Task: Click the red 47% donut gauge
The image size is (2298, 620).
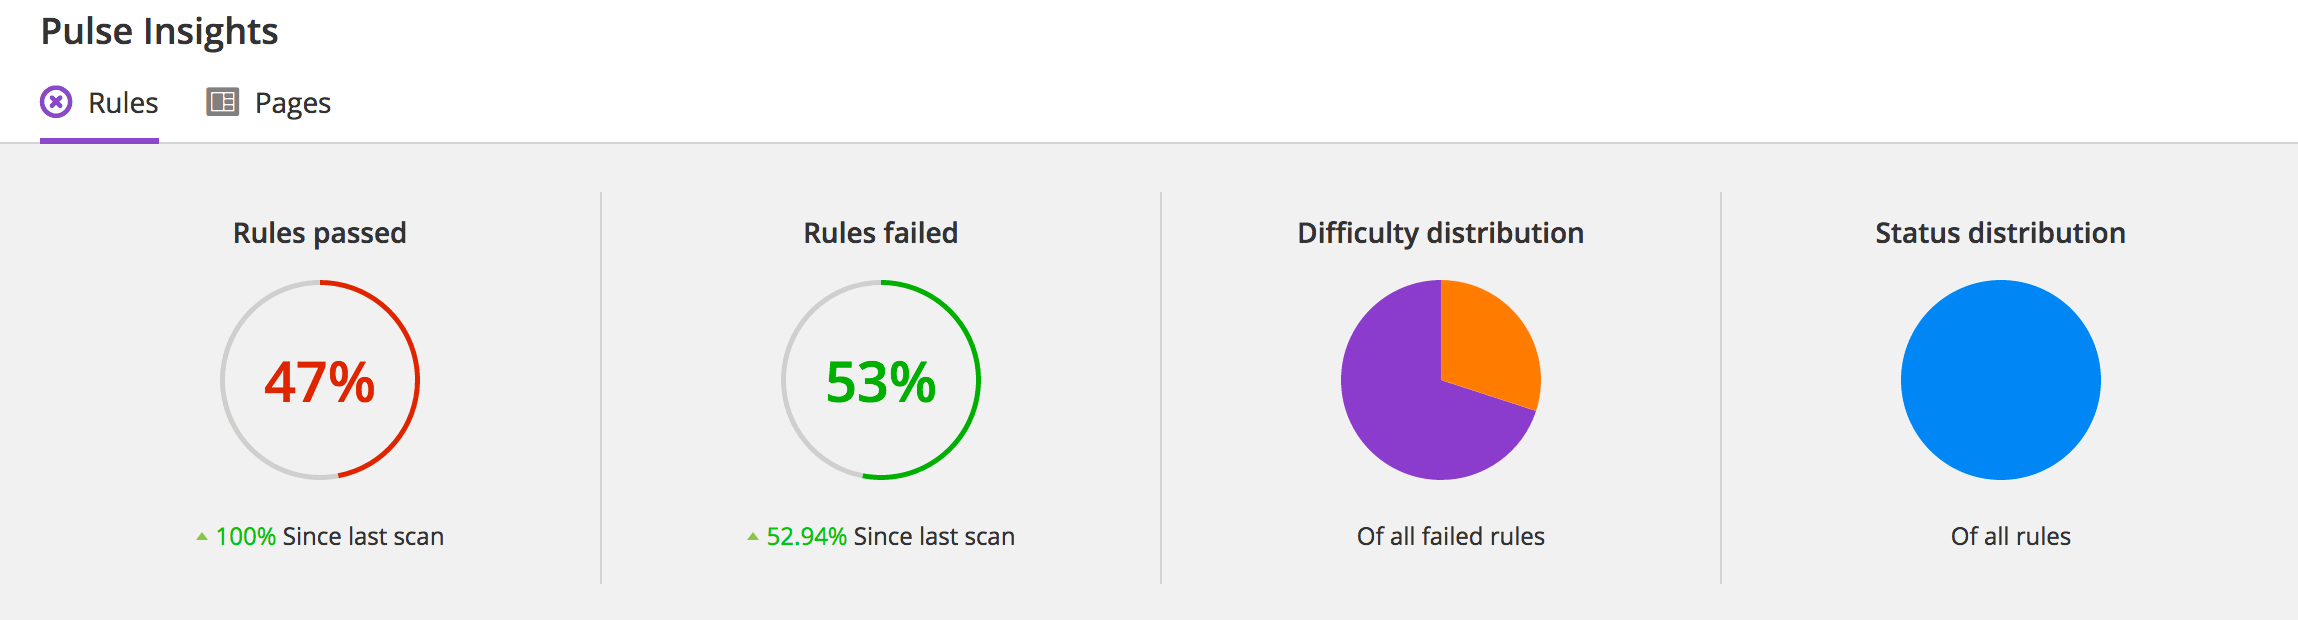Action: [321, 380]
